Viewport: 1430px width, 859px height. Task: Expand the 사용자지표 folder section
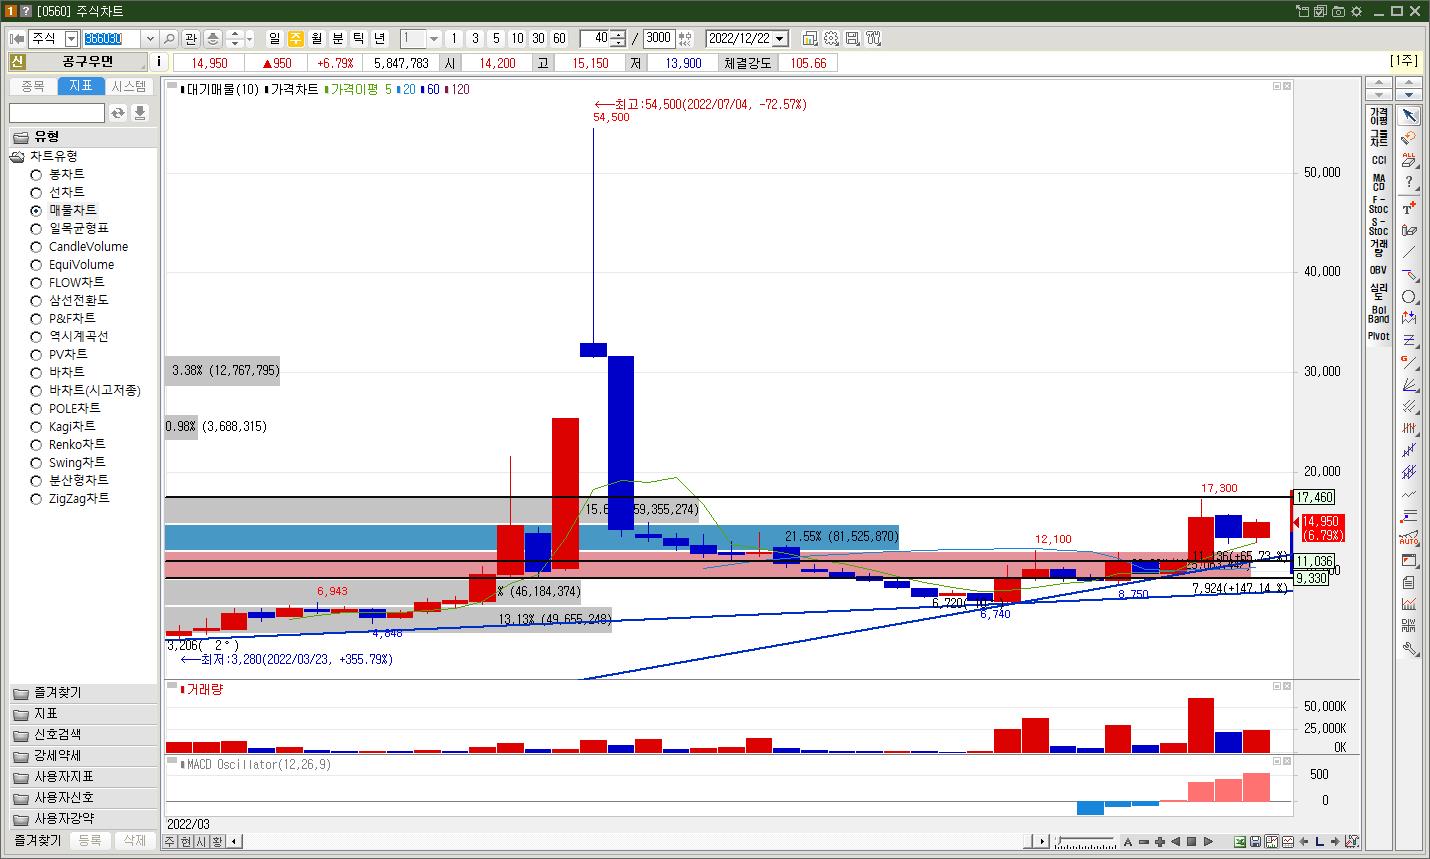coord(83,777)
